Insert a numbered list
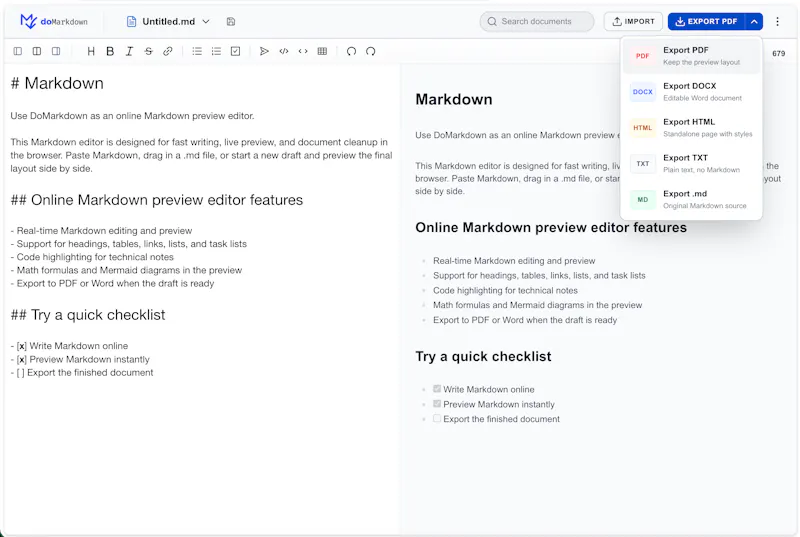 (216, 51)
